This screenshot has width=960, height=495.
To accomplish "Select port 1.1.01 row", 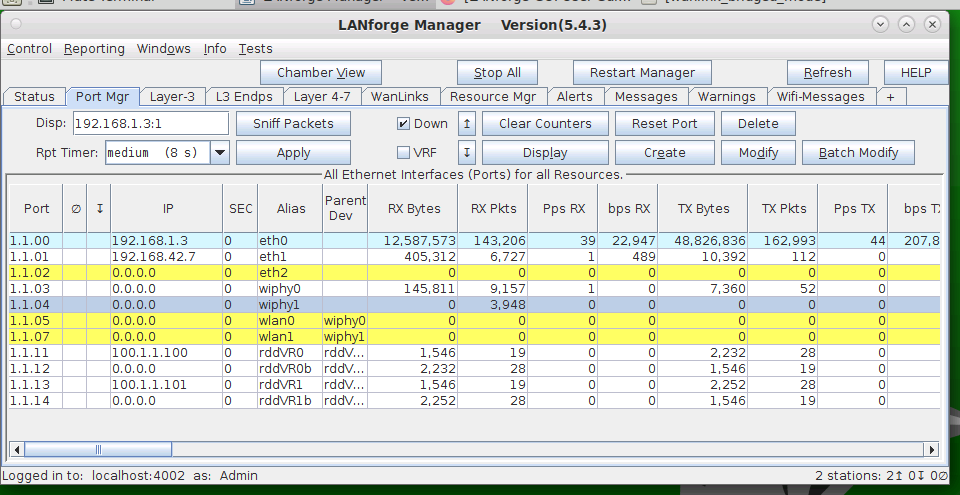I will (475, 257).
